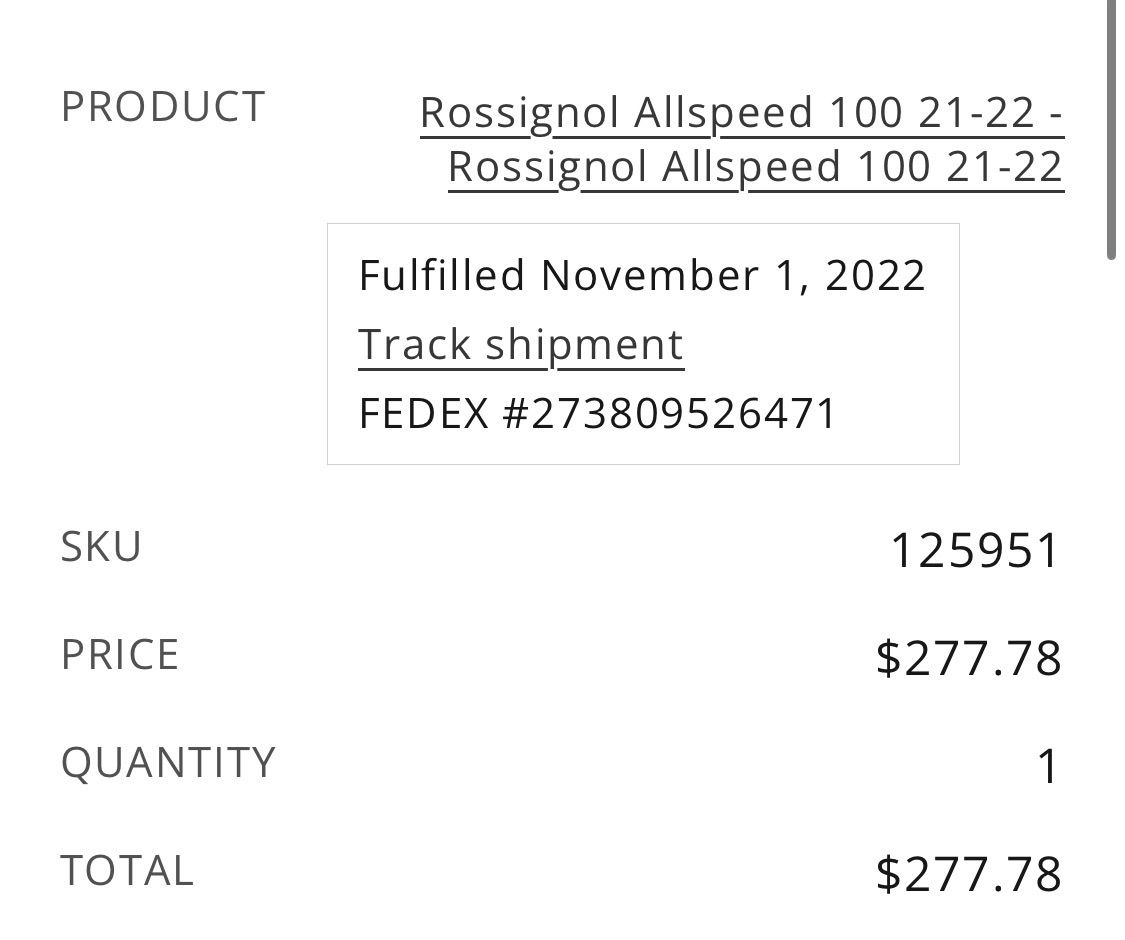Click the $277.78 value in TOTAL row
The width and height of the screenshot is (1125, 940).
tap(968, 874)
